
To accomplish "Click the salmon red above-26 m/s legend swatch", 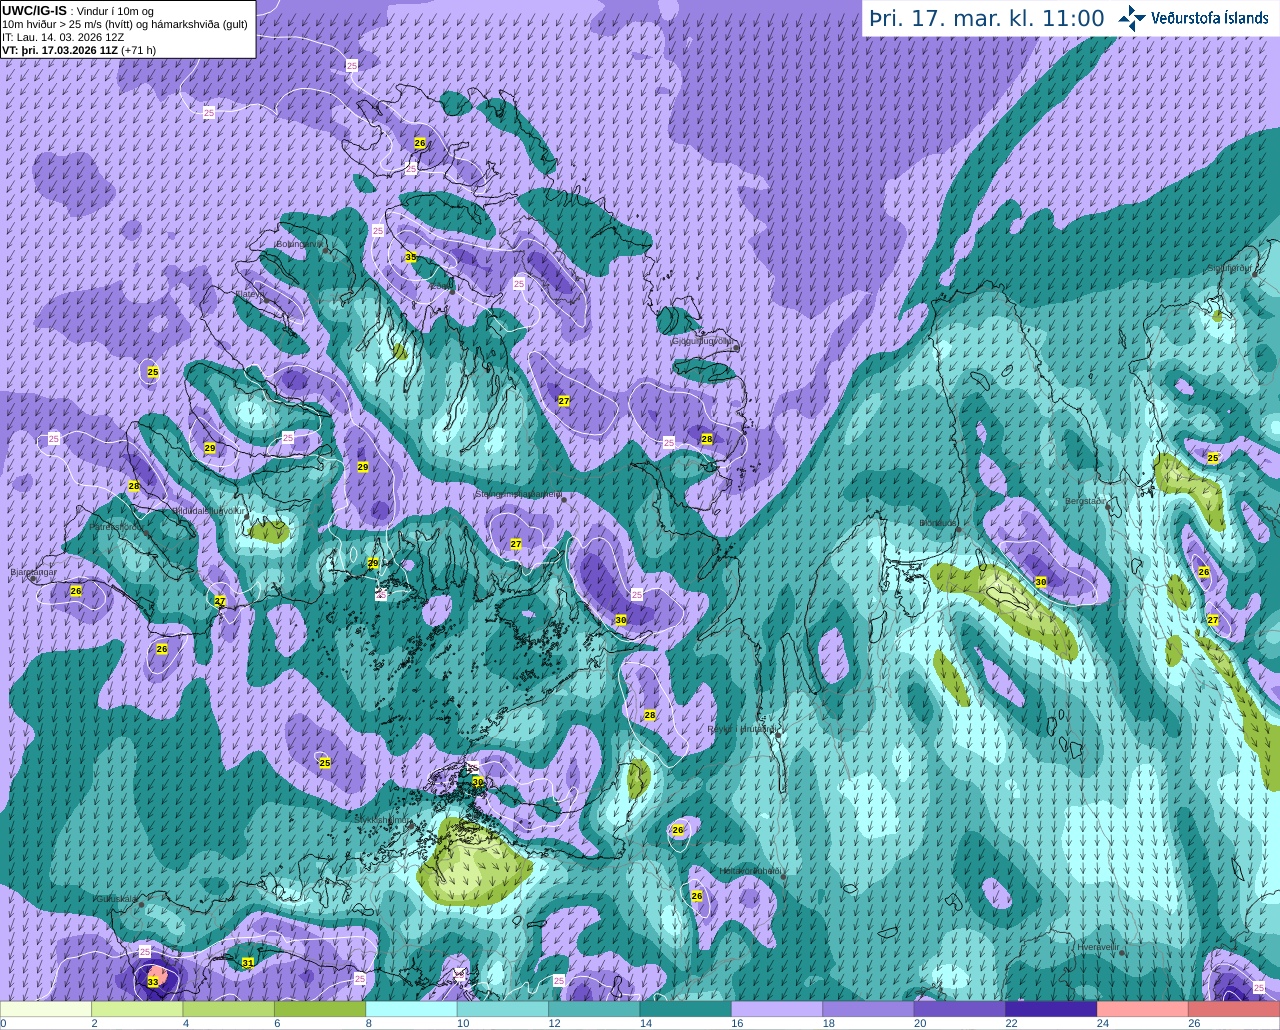I will point(1234,1009).
